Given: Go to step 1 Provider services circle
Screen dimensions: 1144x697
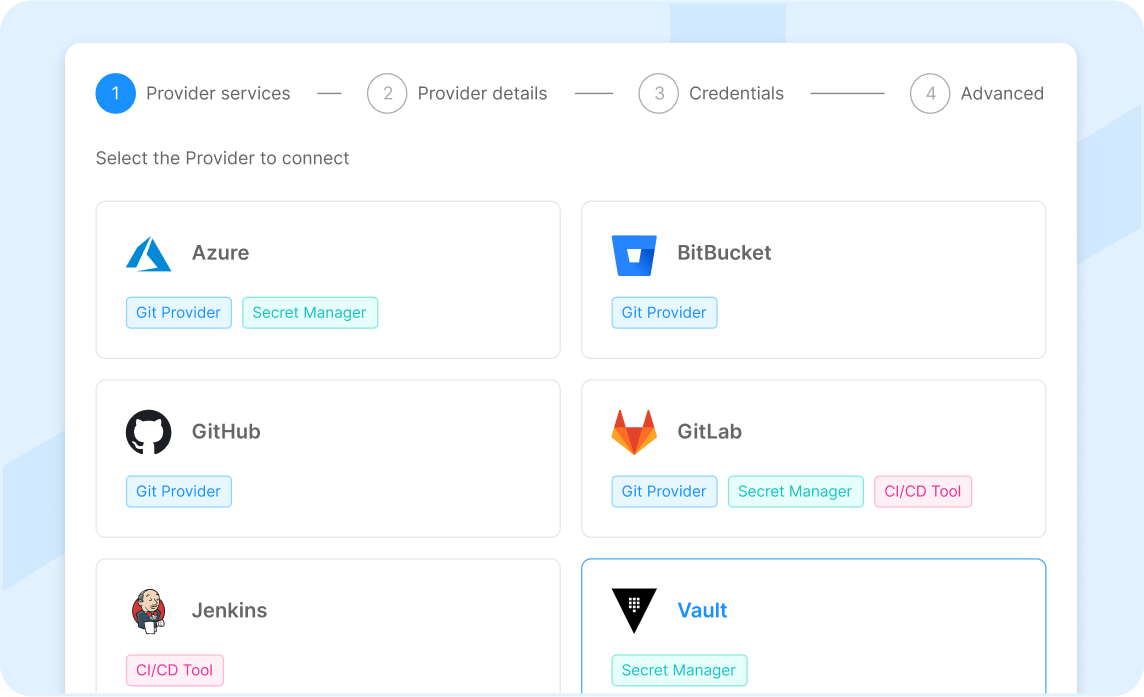Looking at the screenshot, I should [115, 93].
